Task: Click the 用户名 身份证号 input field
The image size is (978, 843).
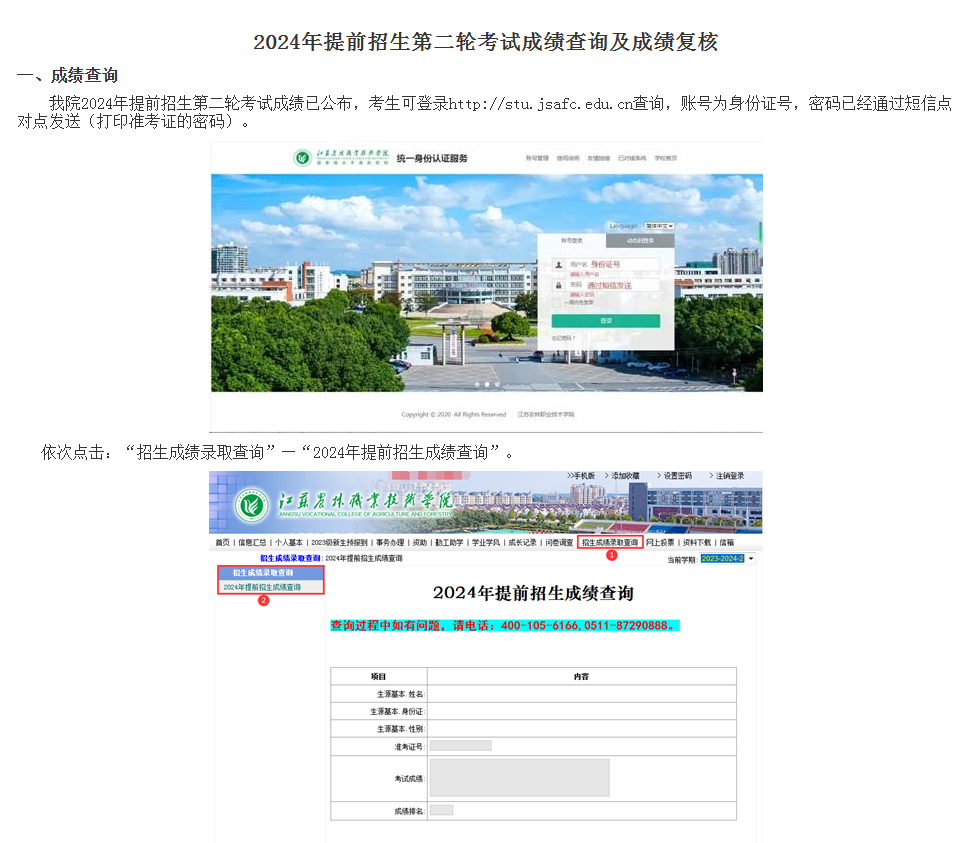Action: (613, 264)
